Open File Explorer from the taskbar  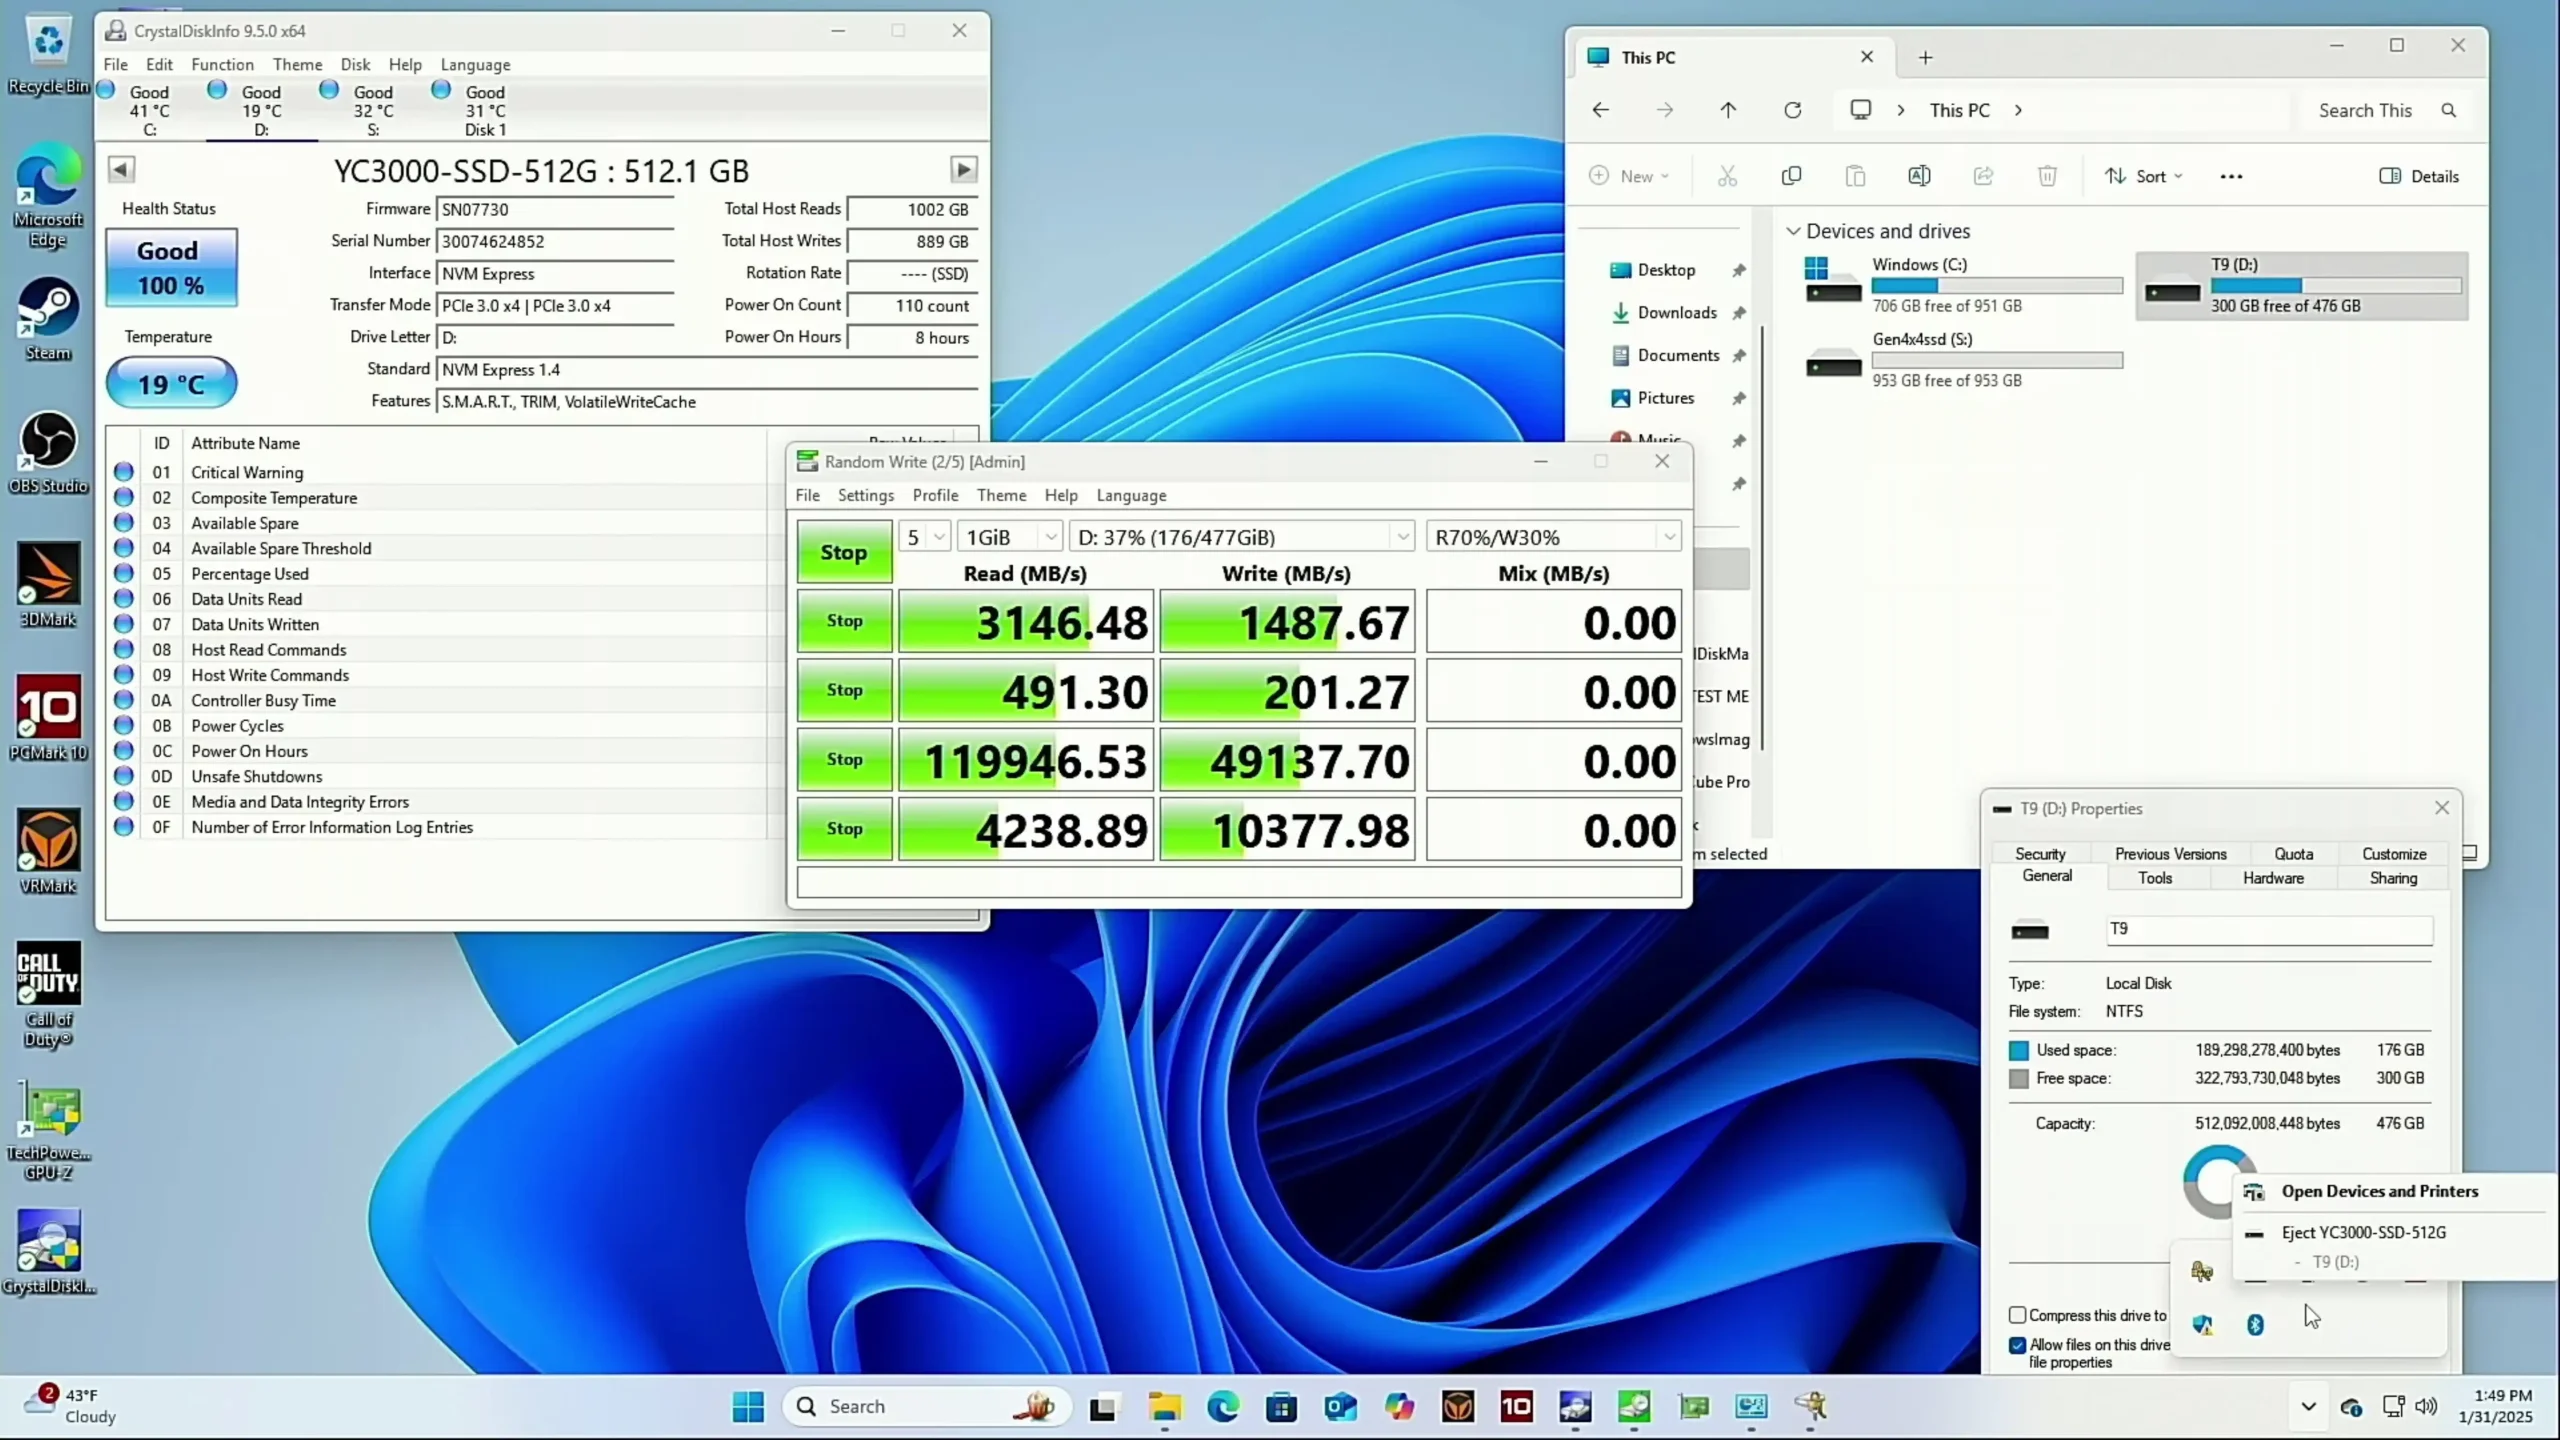coord(1164,1406)
